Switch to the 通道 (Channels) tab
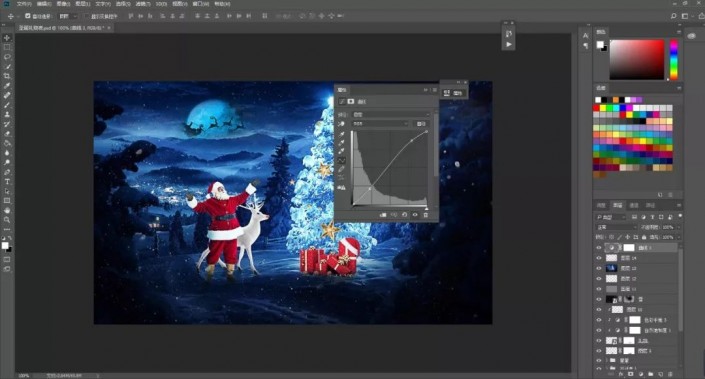Image resolution: width=705 pixels, height=379 pixels. pyautogui.click(x=634, y=205)
